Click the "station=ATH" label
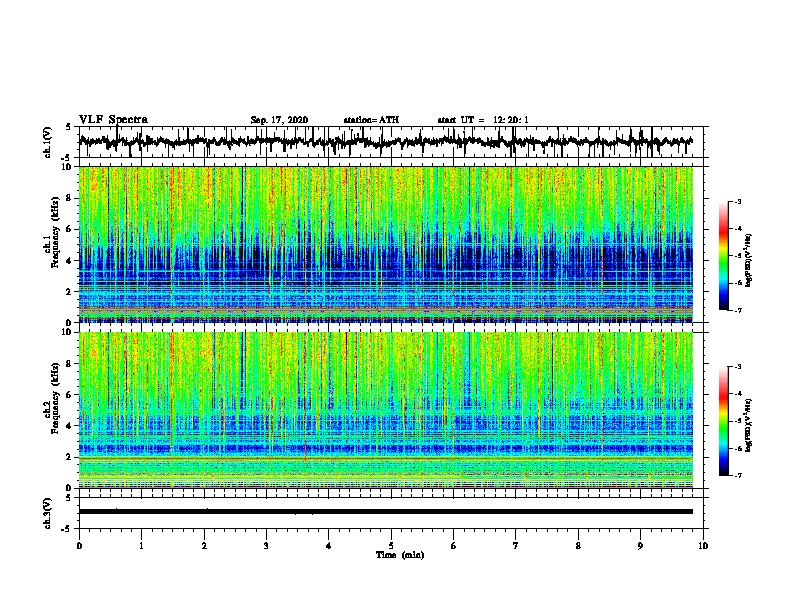792x612 pixels. tap(371, 120)
